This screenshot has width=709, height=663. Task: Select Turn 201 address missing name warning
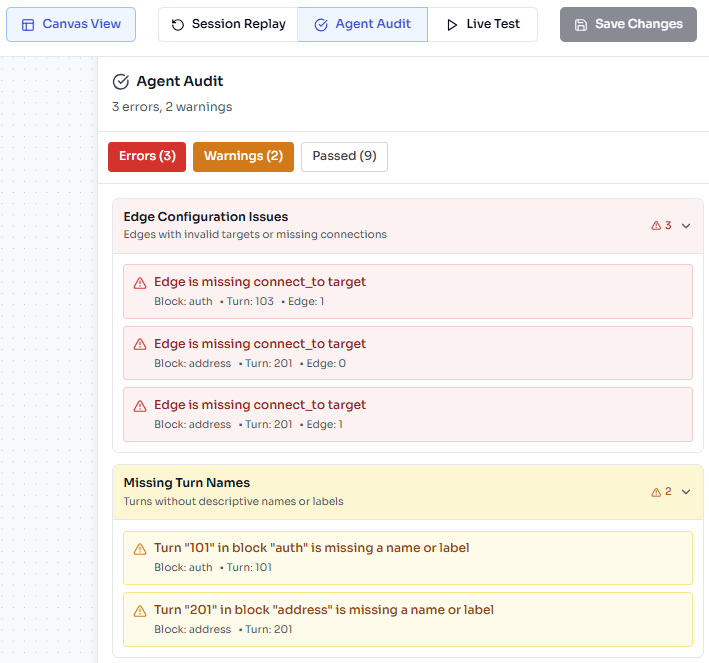coord(407,619)
